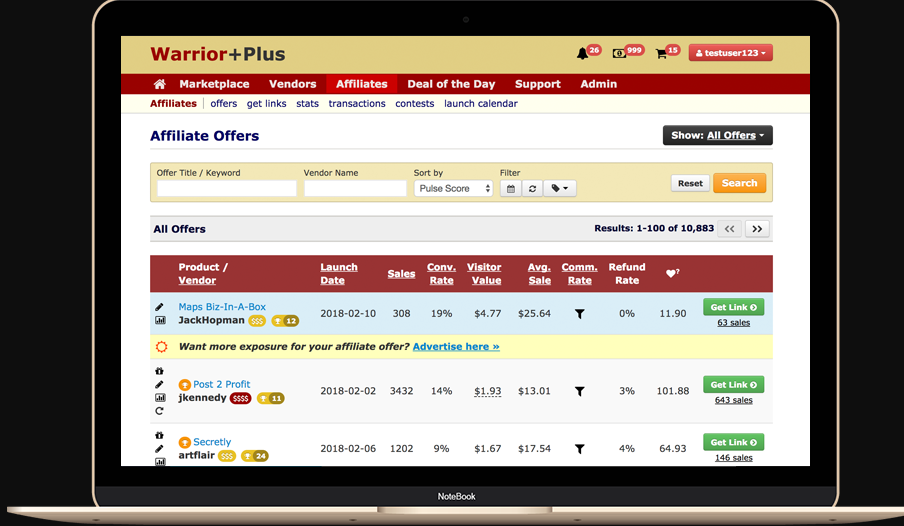
Task: Click the calendar filter icon
Action: click(511, 189)
